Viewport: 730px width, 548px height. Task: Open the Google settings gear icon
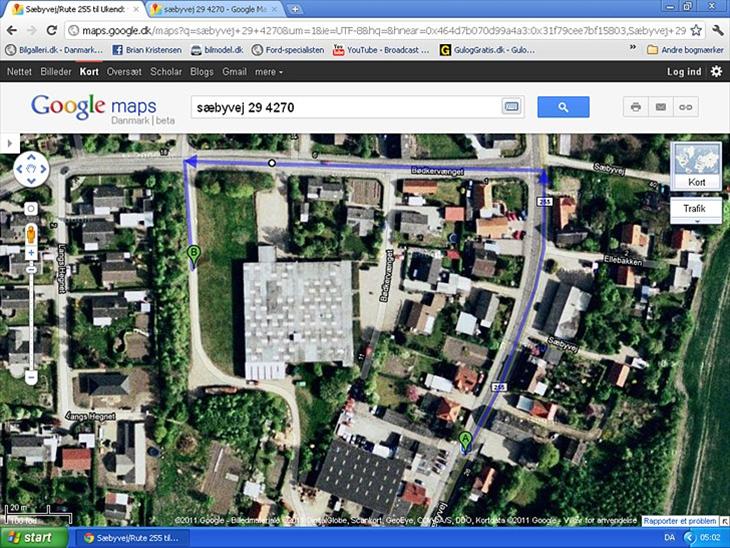coord(716,72)
